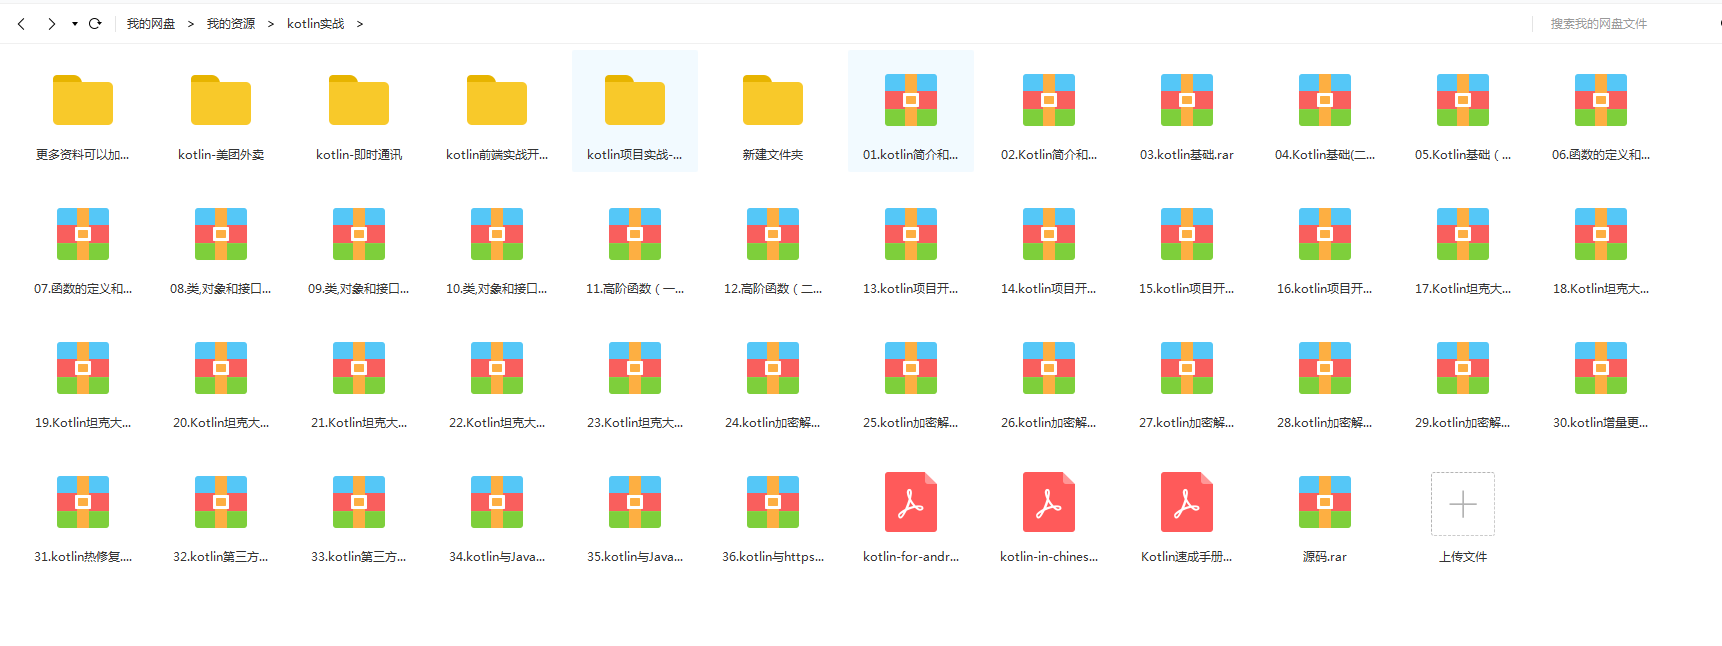
Task: Click the 29.kotlin加密解... file name
Action: (1463, 423)
